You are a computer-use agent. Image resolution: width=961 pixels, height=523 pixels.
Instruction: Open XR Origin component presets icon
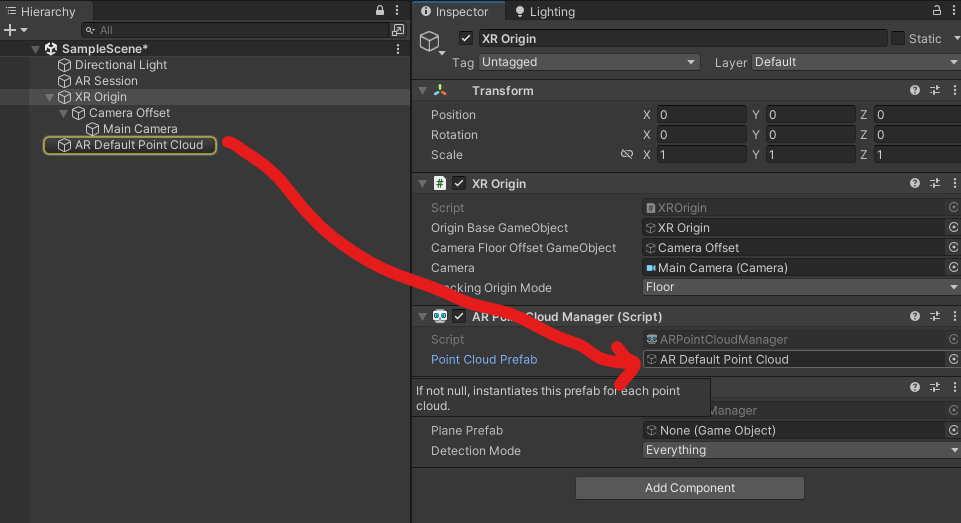coord(935,183)
